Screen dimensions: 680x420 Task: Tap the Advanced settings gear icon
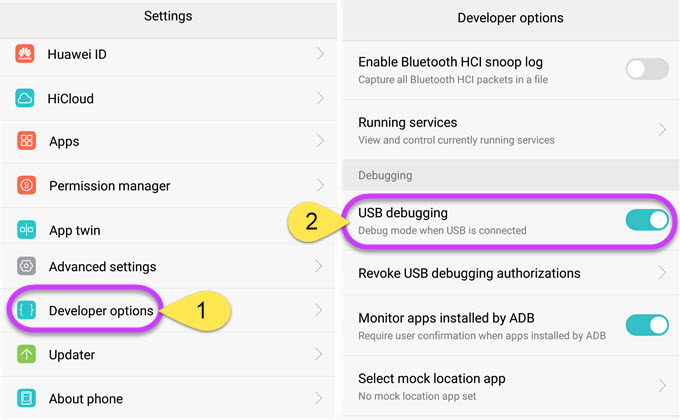[x=27, y=266]
